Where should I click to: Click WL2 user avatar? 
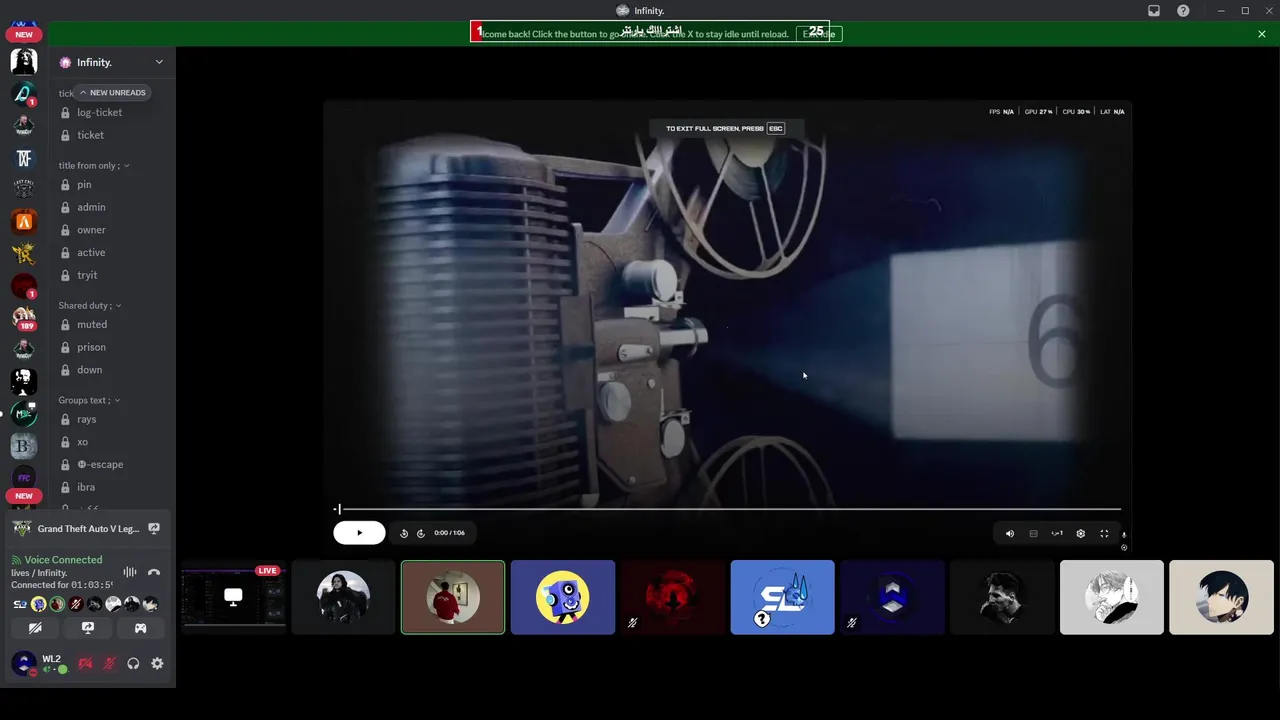click(23, 663)
